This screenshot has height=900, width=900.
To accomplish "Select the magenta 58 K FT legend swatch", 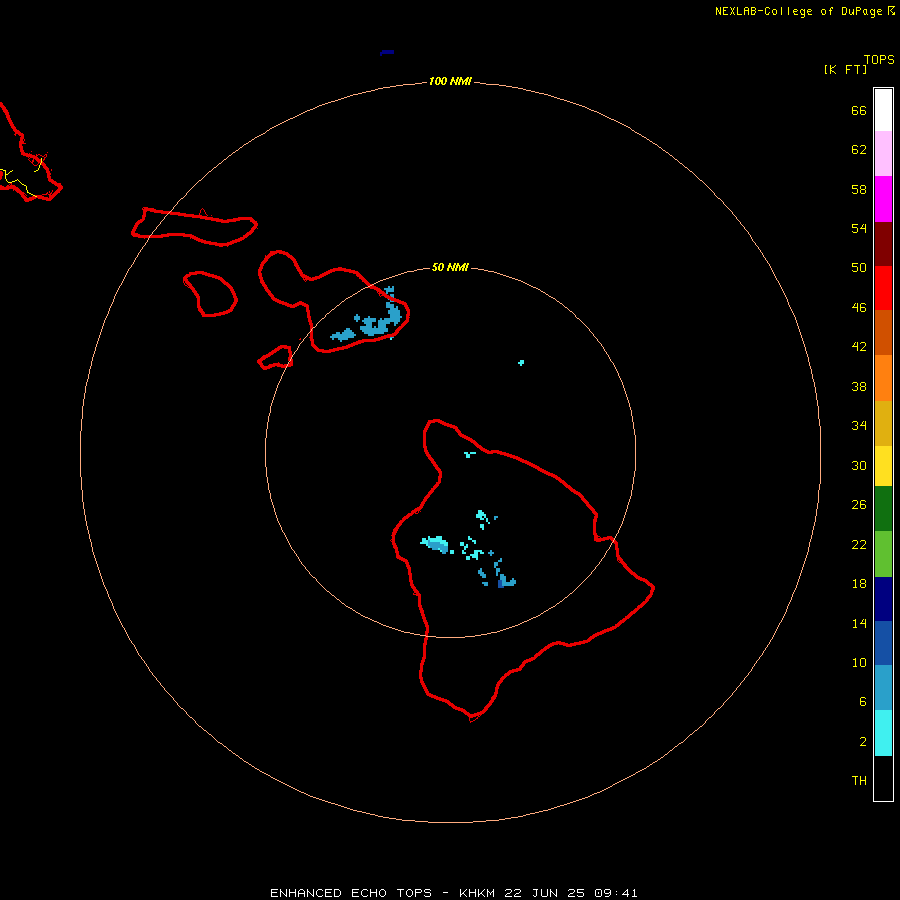I will tap(883, 199).
